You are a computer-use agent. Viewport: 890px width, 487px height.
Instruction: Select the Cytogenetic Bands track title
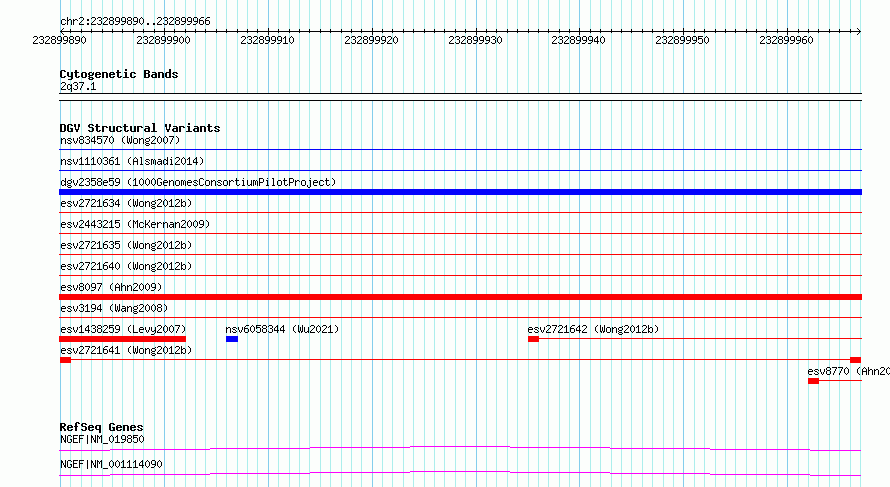(x=119, y=74)
